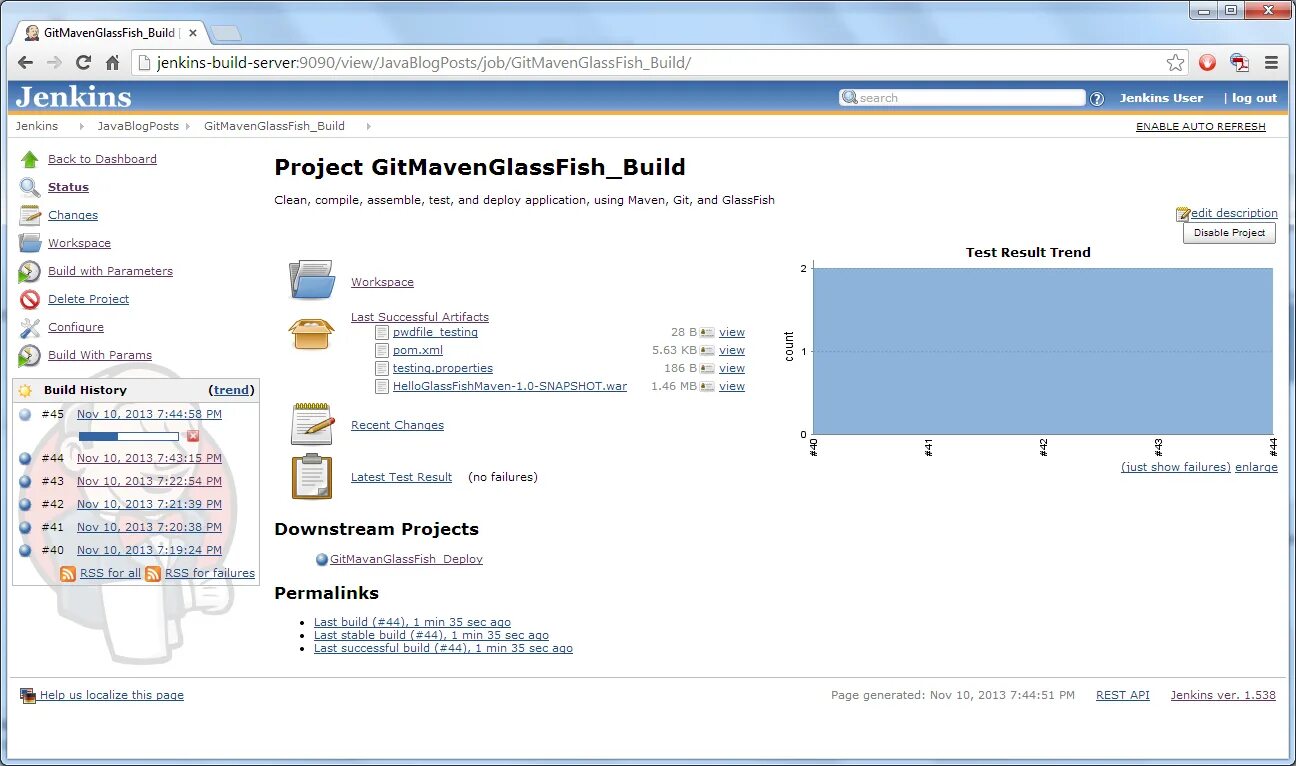Click the log out link
The width and height of the screenshot is (1296, 766).
pos(1254,98)
